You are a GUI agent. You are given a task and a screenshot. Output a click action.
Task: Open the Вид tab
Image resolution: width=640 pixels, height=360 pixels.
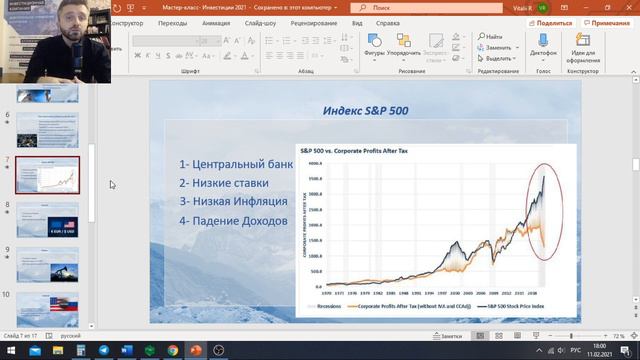click(x=357, y=23)
